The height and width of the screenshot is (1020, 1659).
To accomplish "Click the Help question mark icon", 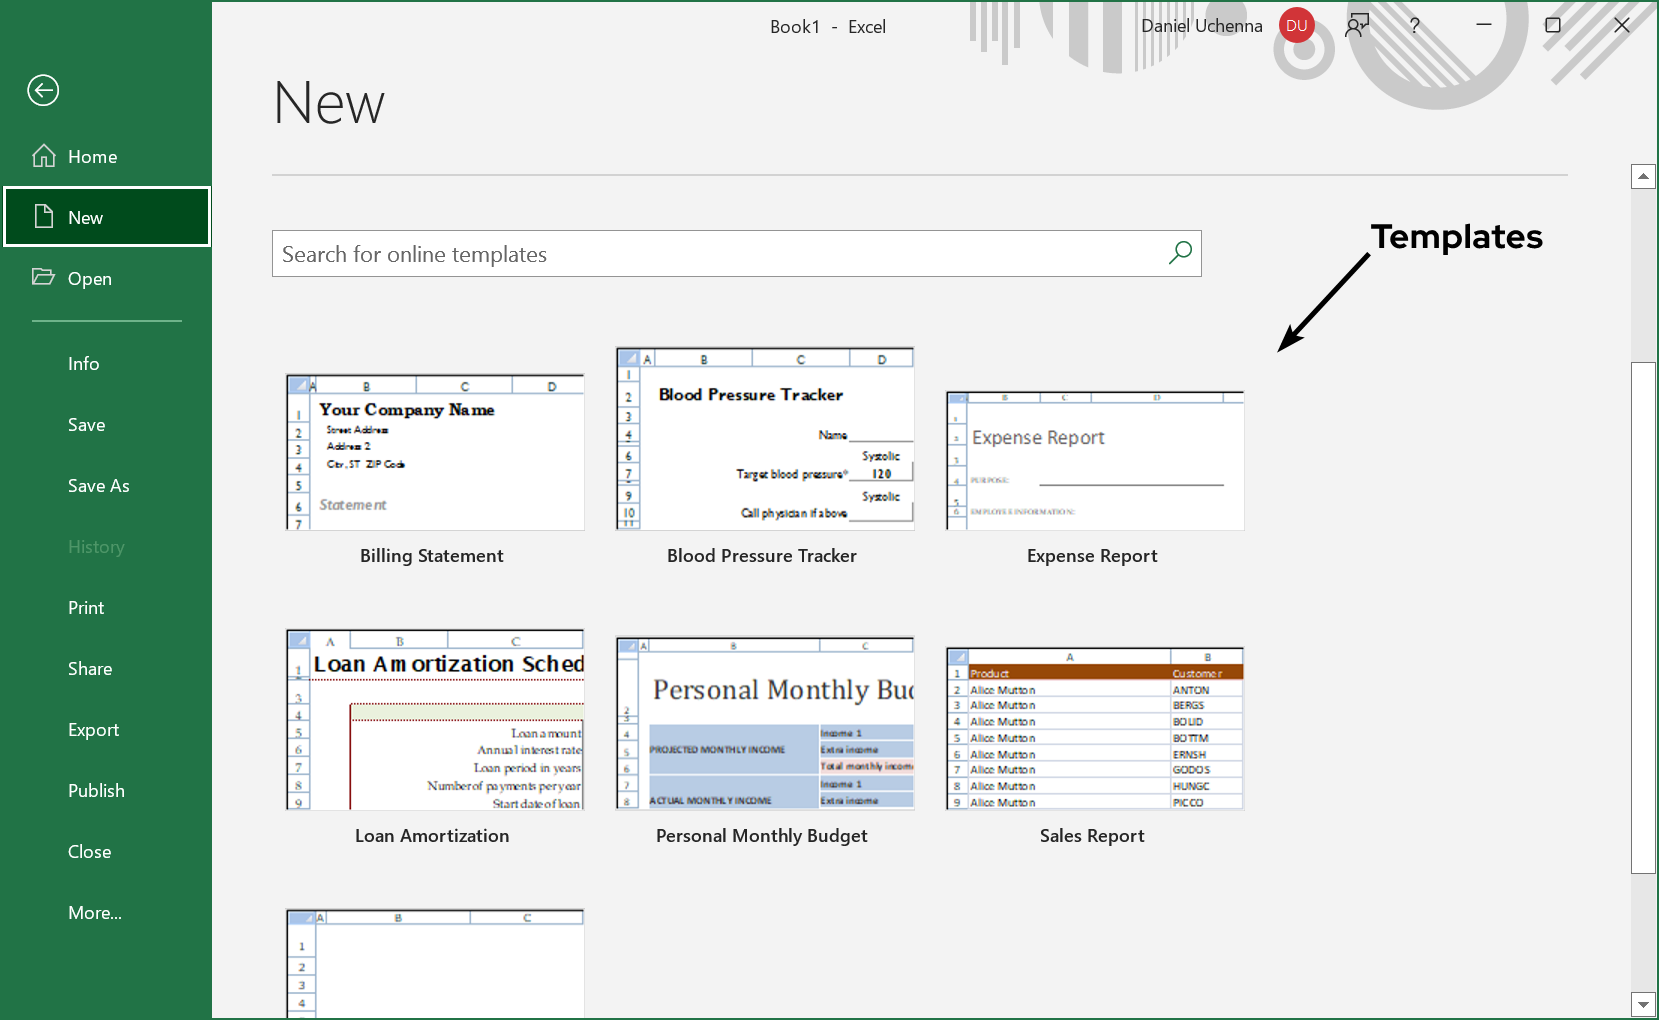I will pyautogui.click(x=1414, y=26).
